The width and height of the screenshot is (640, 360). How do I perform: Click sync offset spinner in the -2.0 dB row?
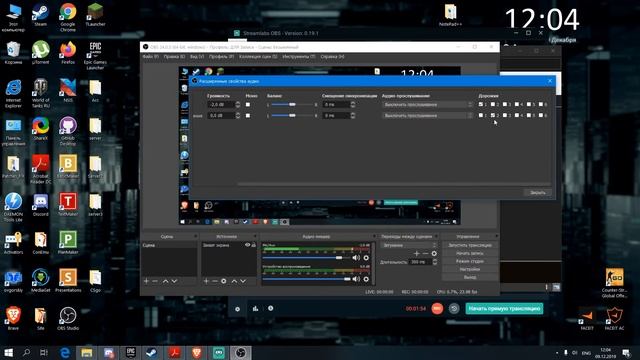tap(353, 104)
